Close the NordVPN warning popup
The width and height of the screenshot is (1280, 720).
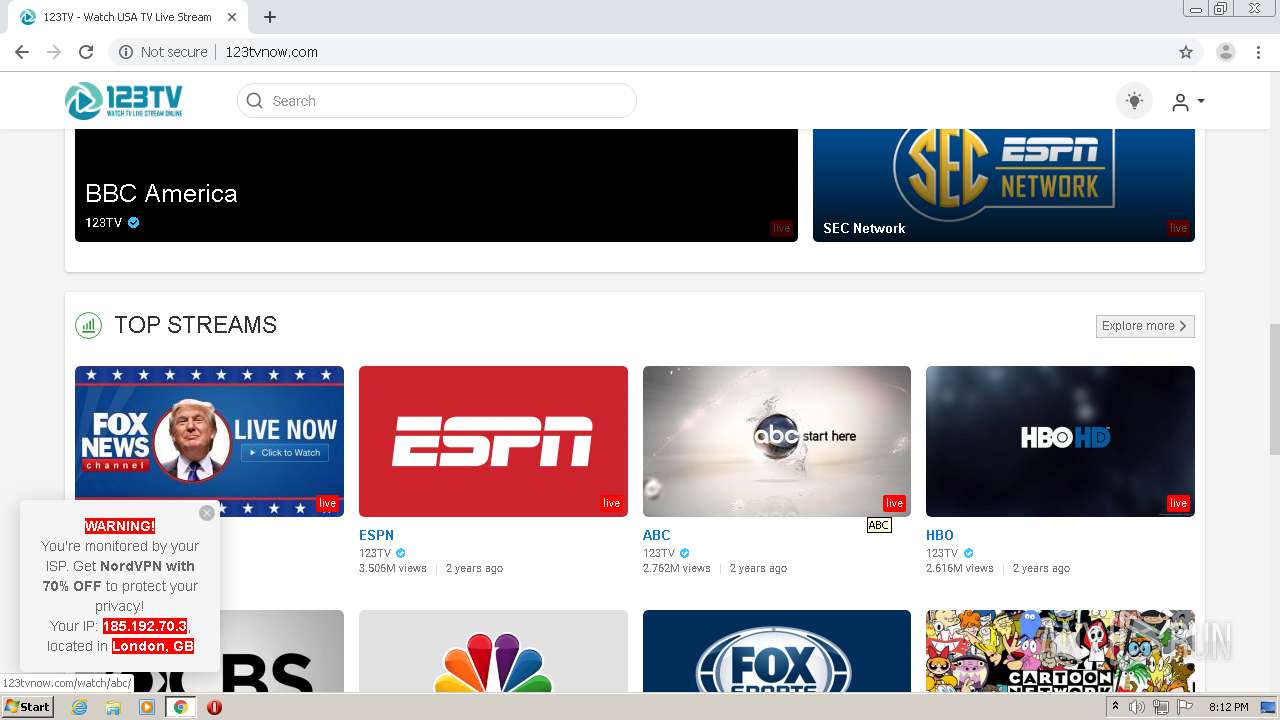click(x=206, y=513)
